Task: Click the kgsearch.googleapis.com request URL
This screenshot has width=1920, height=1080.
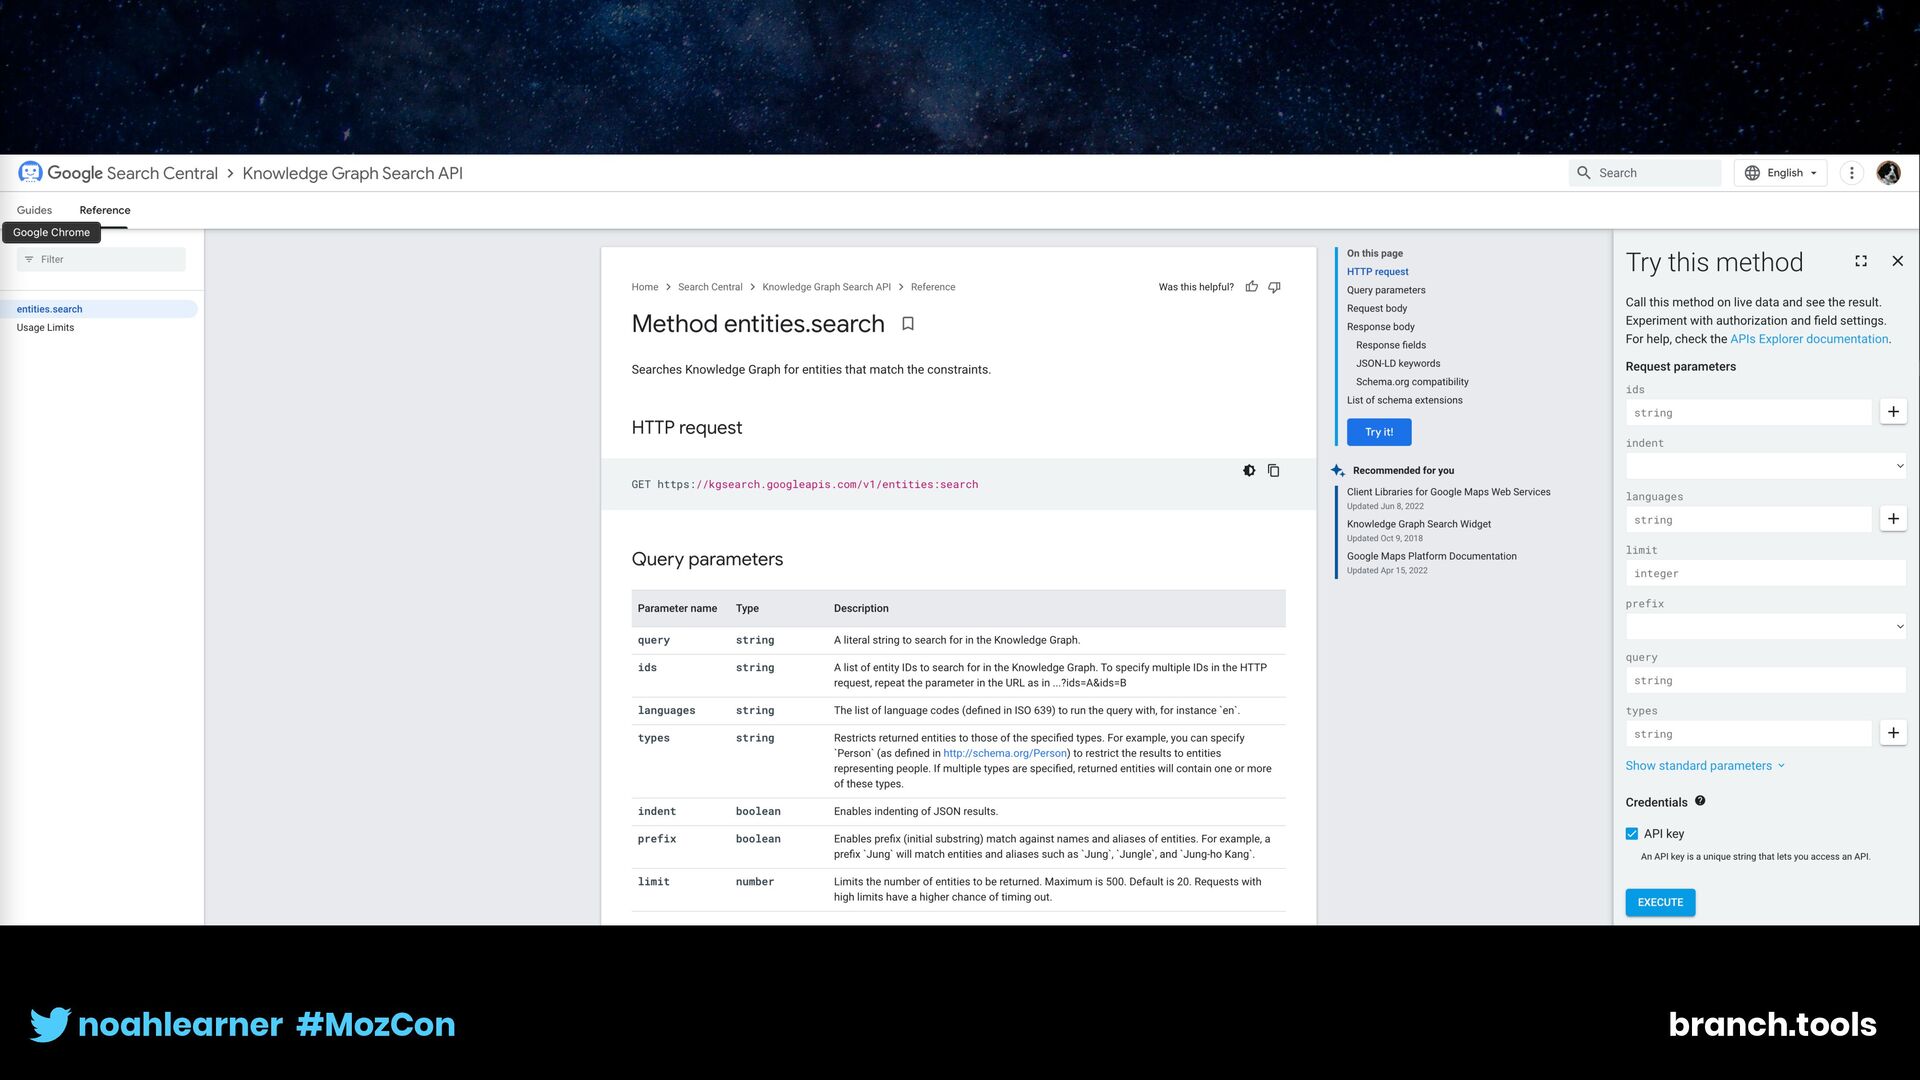Action: [x=818, y=484]
